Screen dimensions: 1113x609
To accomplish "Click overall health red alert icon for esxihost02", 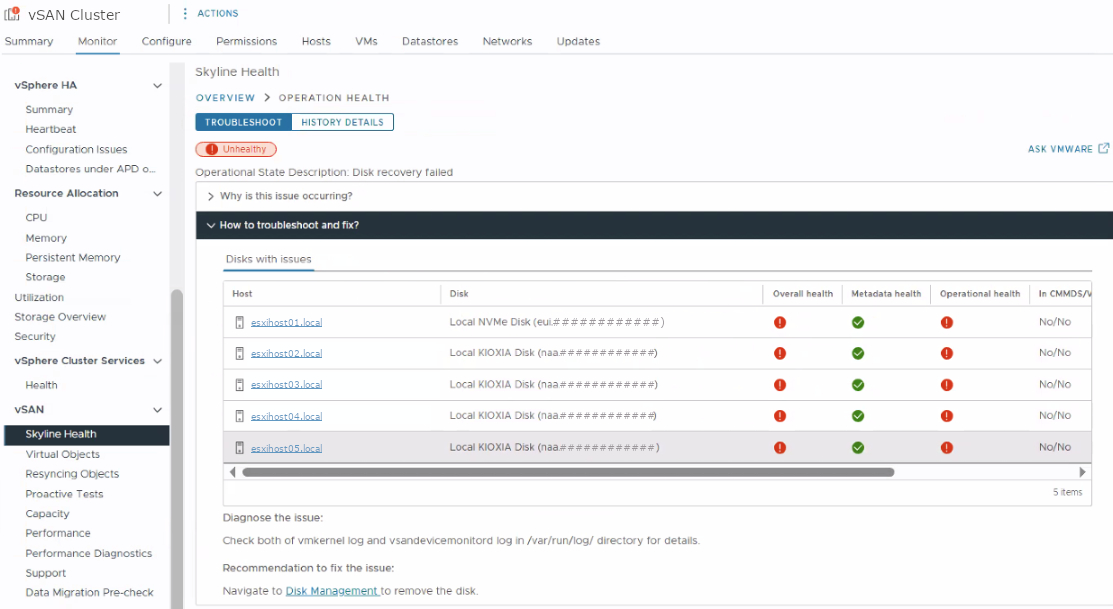I will pos(780,353).
